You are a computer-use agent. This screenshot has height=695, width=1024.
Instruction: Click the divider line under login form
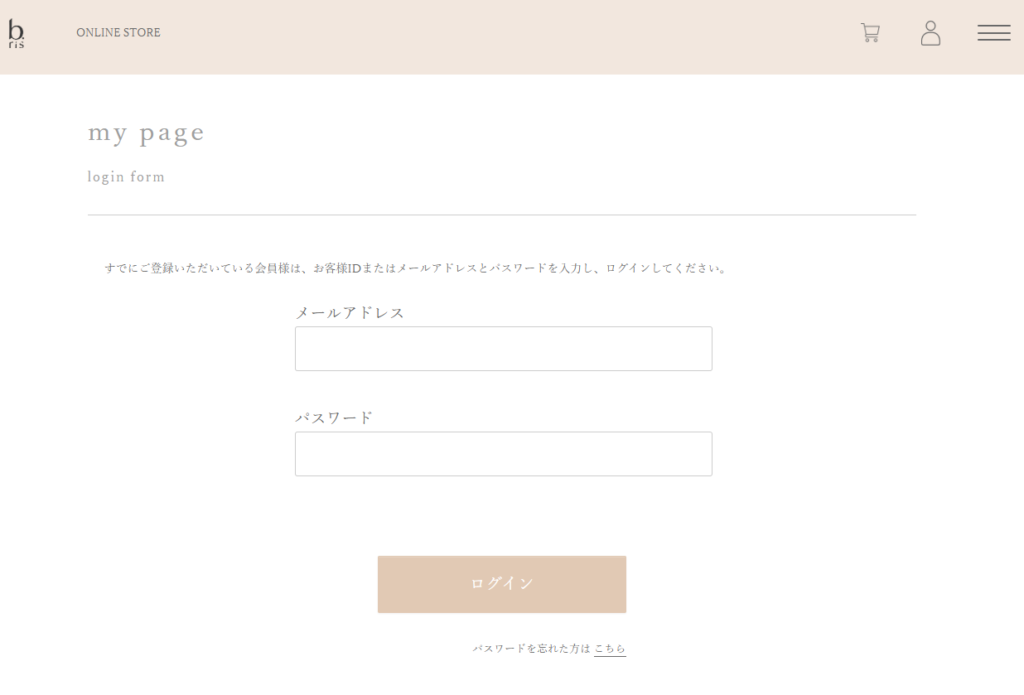point(502,214)
